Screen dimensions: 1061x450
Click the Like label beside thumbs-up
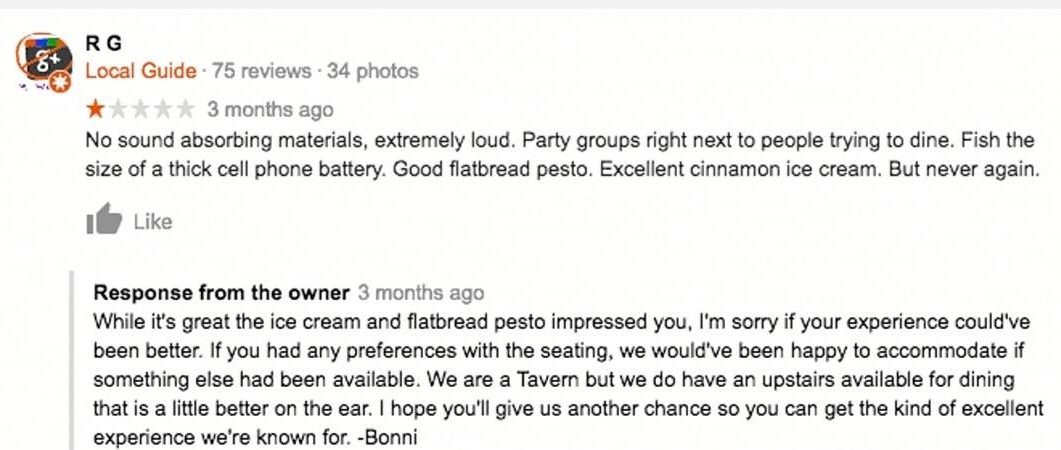pyautogui.click(x=153, y=222)
